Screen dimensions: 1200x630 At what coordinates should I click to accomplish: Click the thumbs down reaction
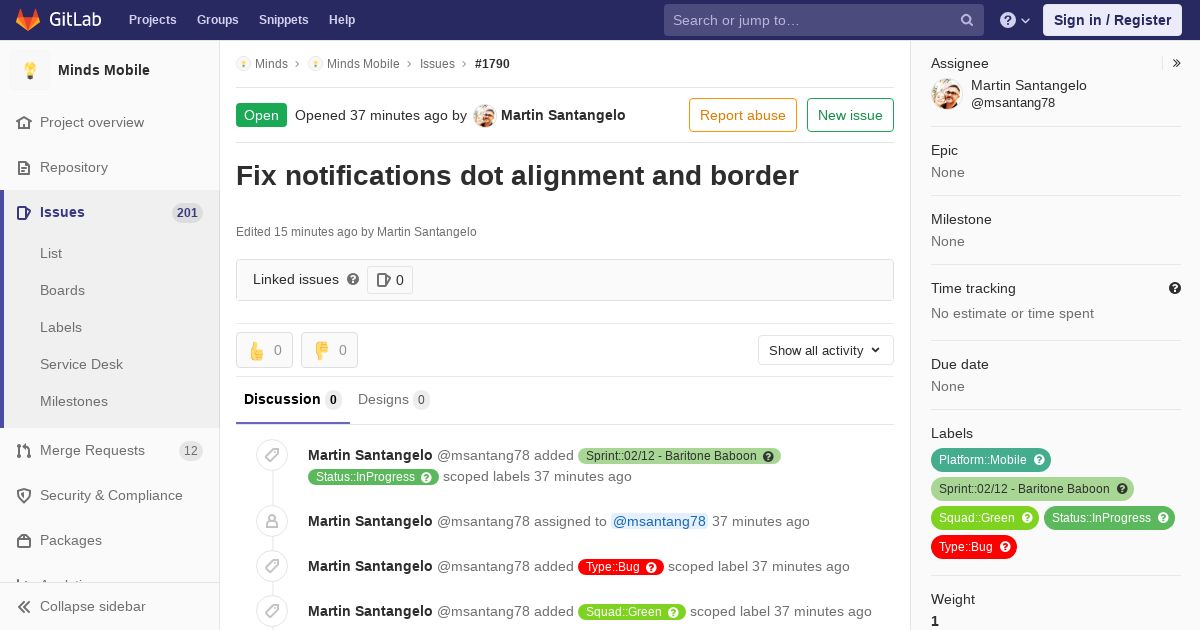tap(329, 350)
